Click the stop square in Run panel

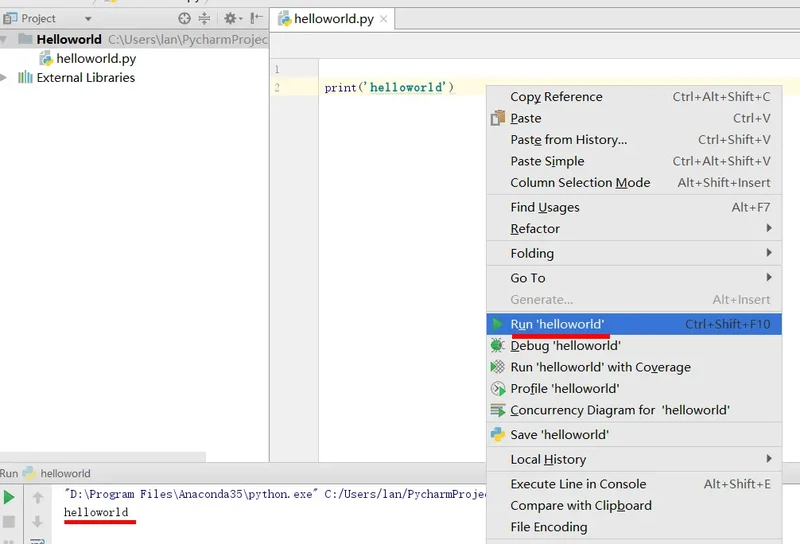(x=9, y=521)
